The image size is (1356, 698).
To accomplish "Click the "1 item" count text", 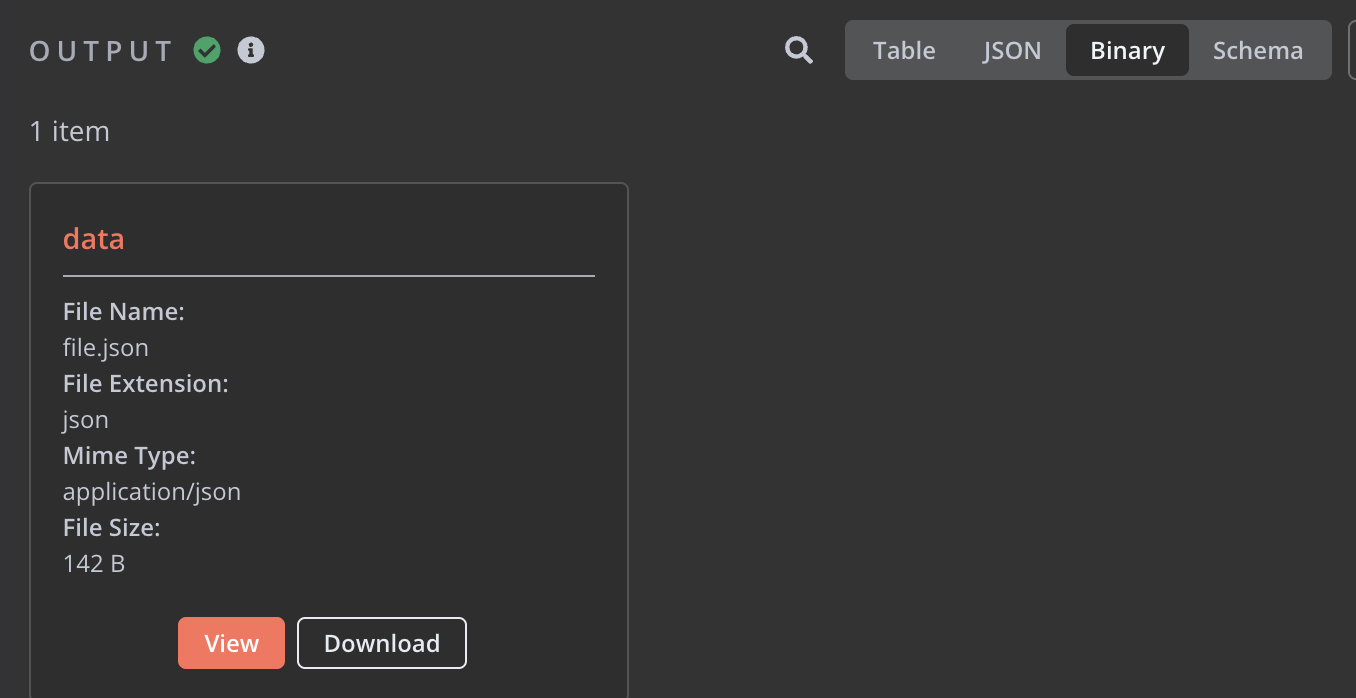I will click(x=69, y=131).
